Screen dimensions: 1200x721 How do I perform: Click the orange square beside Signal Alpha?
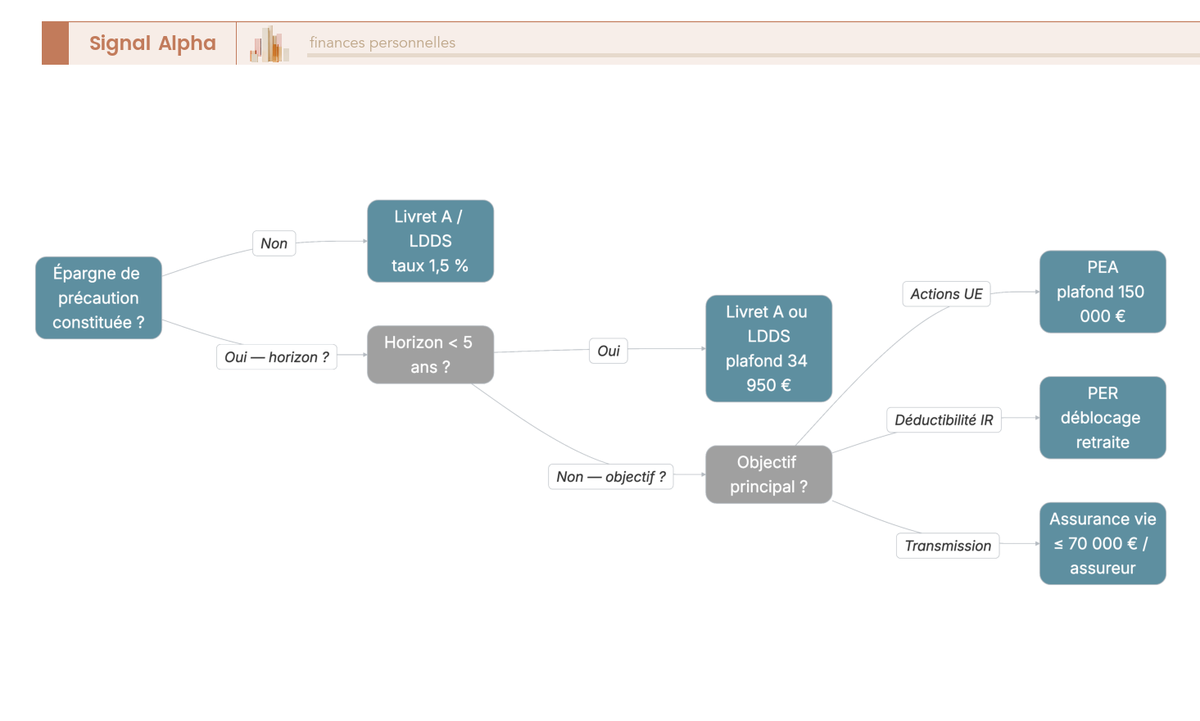pos(55,43)
